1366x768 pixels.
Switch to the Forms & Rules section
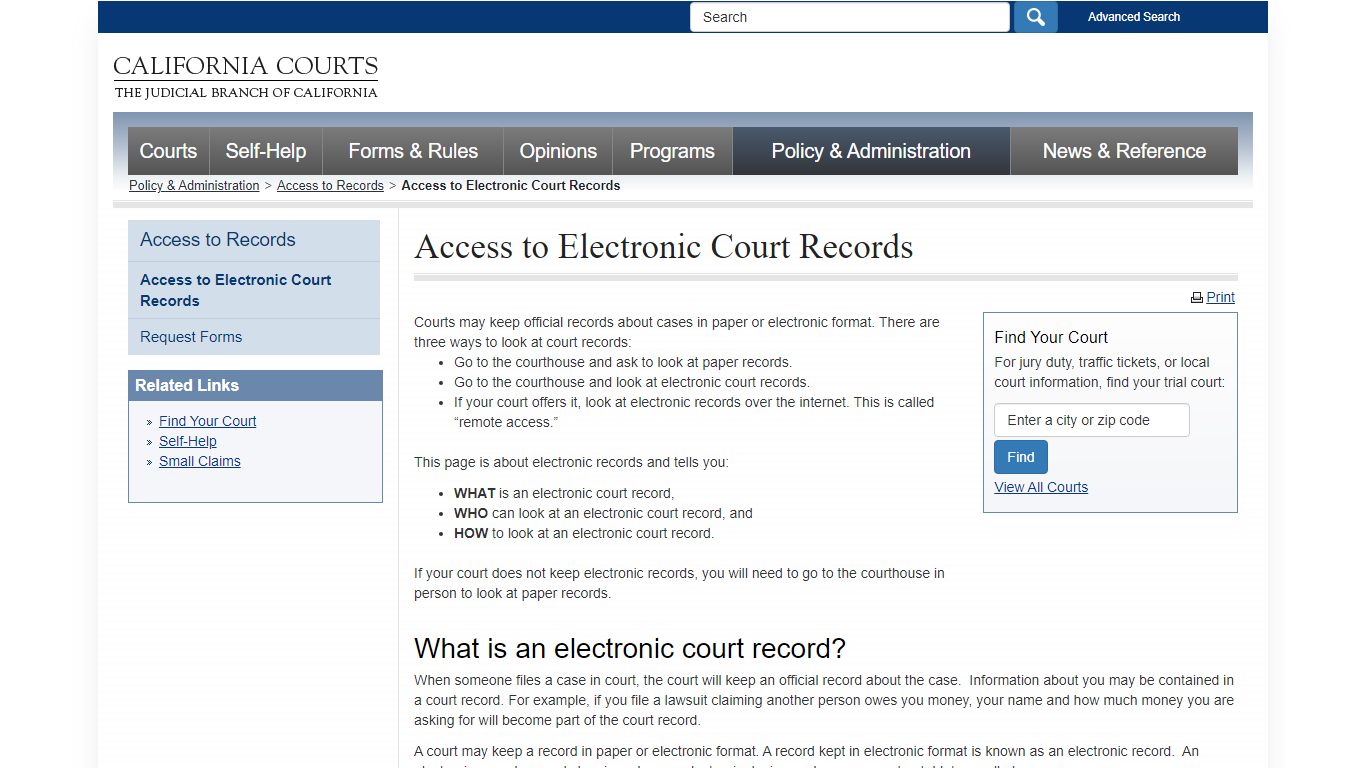pos(413,151)
